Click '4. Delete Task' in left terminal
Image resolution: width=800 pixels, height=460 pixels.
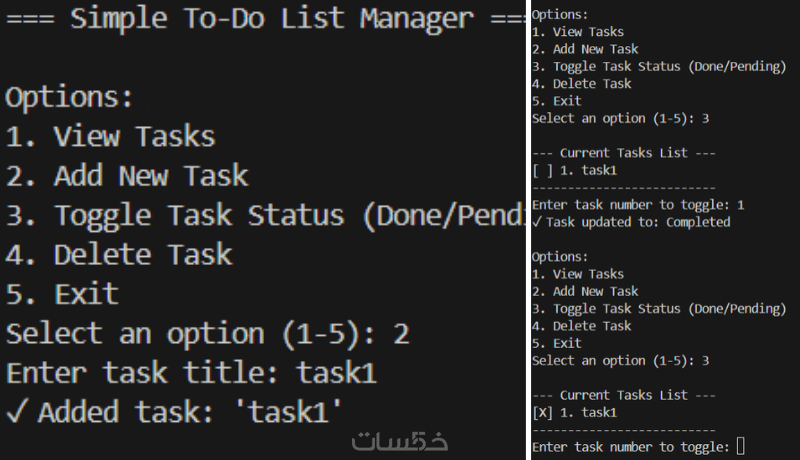pos(119,254)
